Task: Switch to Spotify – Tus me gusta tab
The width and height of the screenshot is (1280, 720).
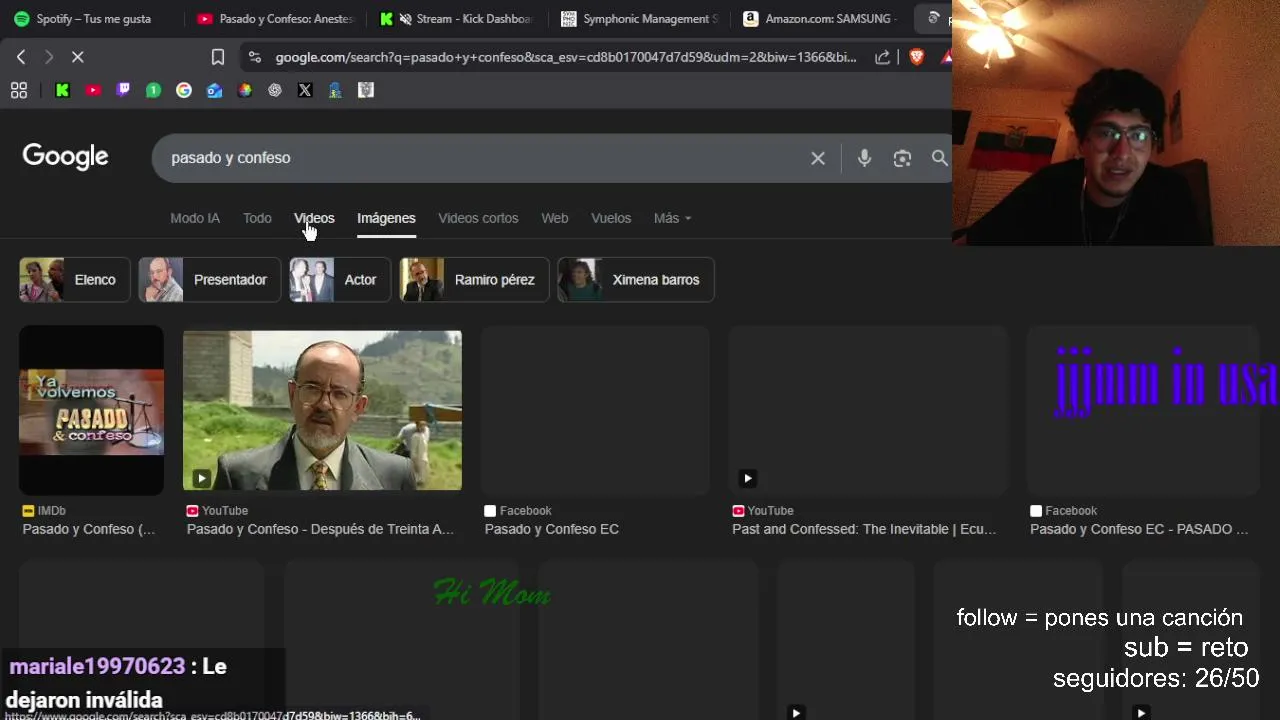Action: 83,19
